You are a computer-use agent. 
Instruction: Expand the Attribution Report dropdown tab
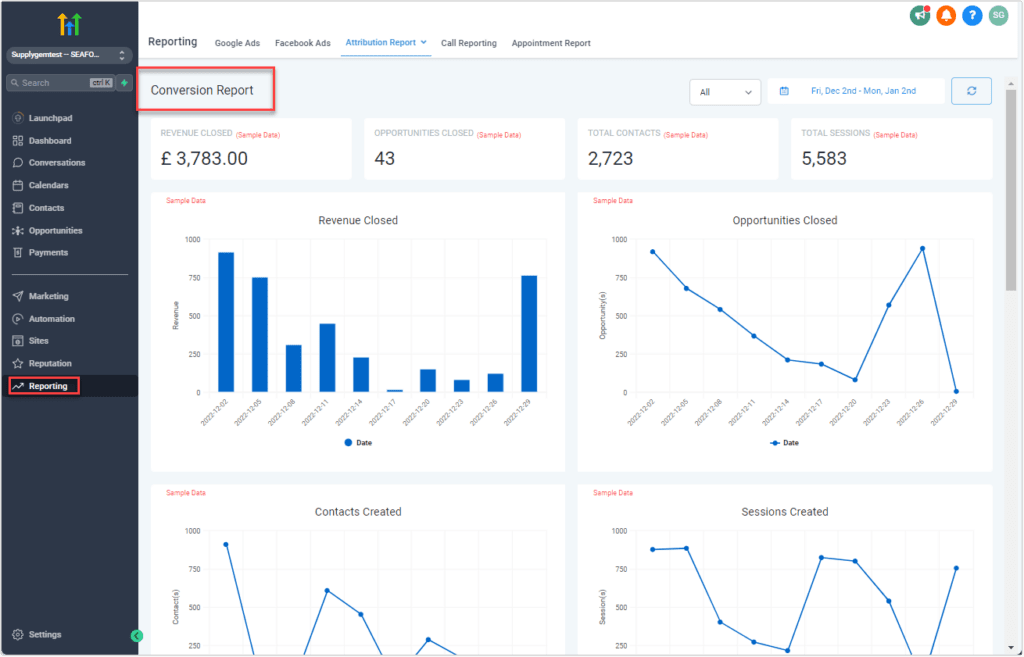point(386,42)
